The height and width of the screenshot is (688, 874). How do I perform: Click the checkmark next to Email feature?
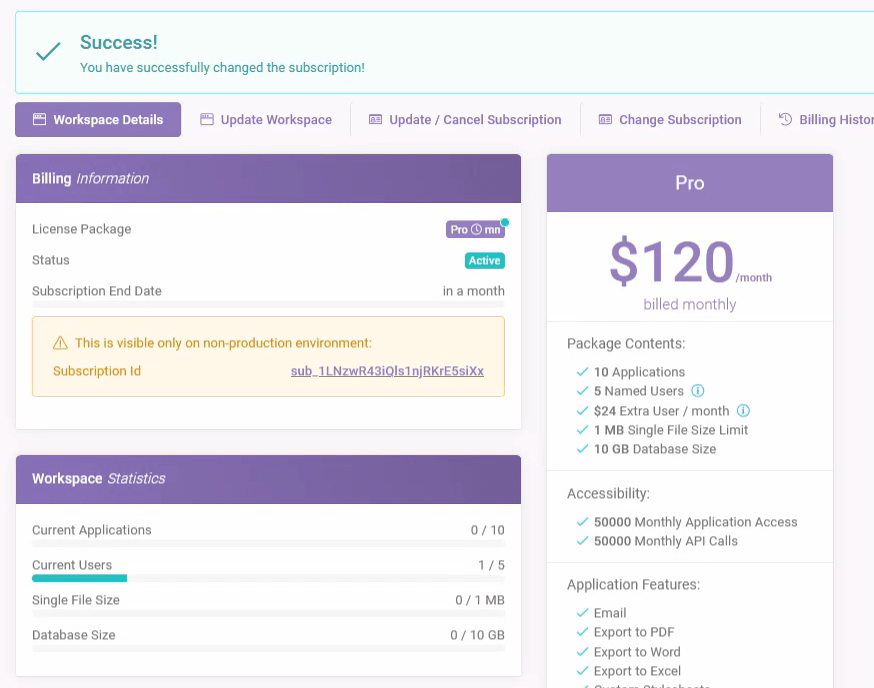[582, 613]
